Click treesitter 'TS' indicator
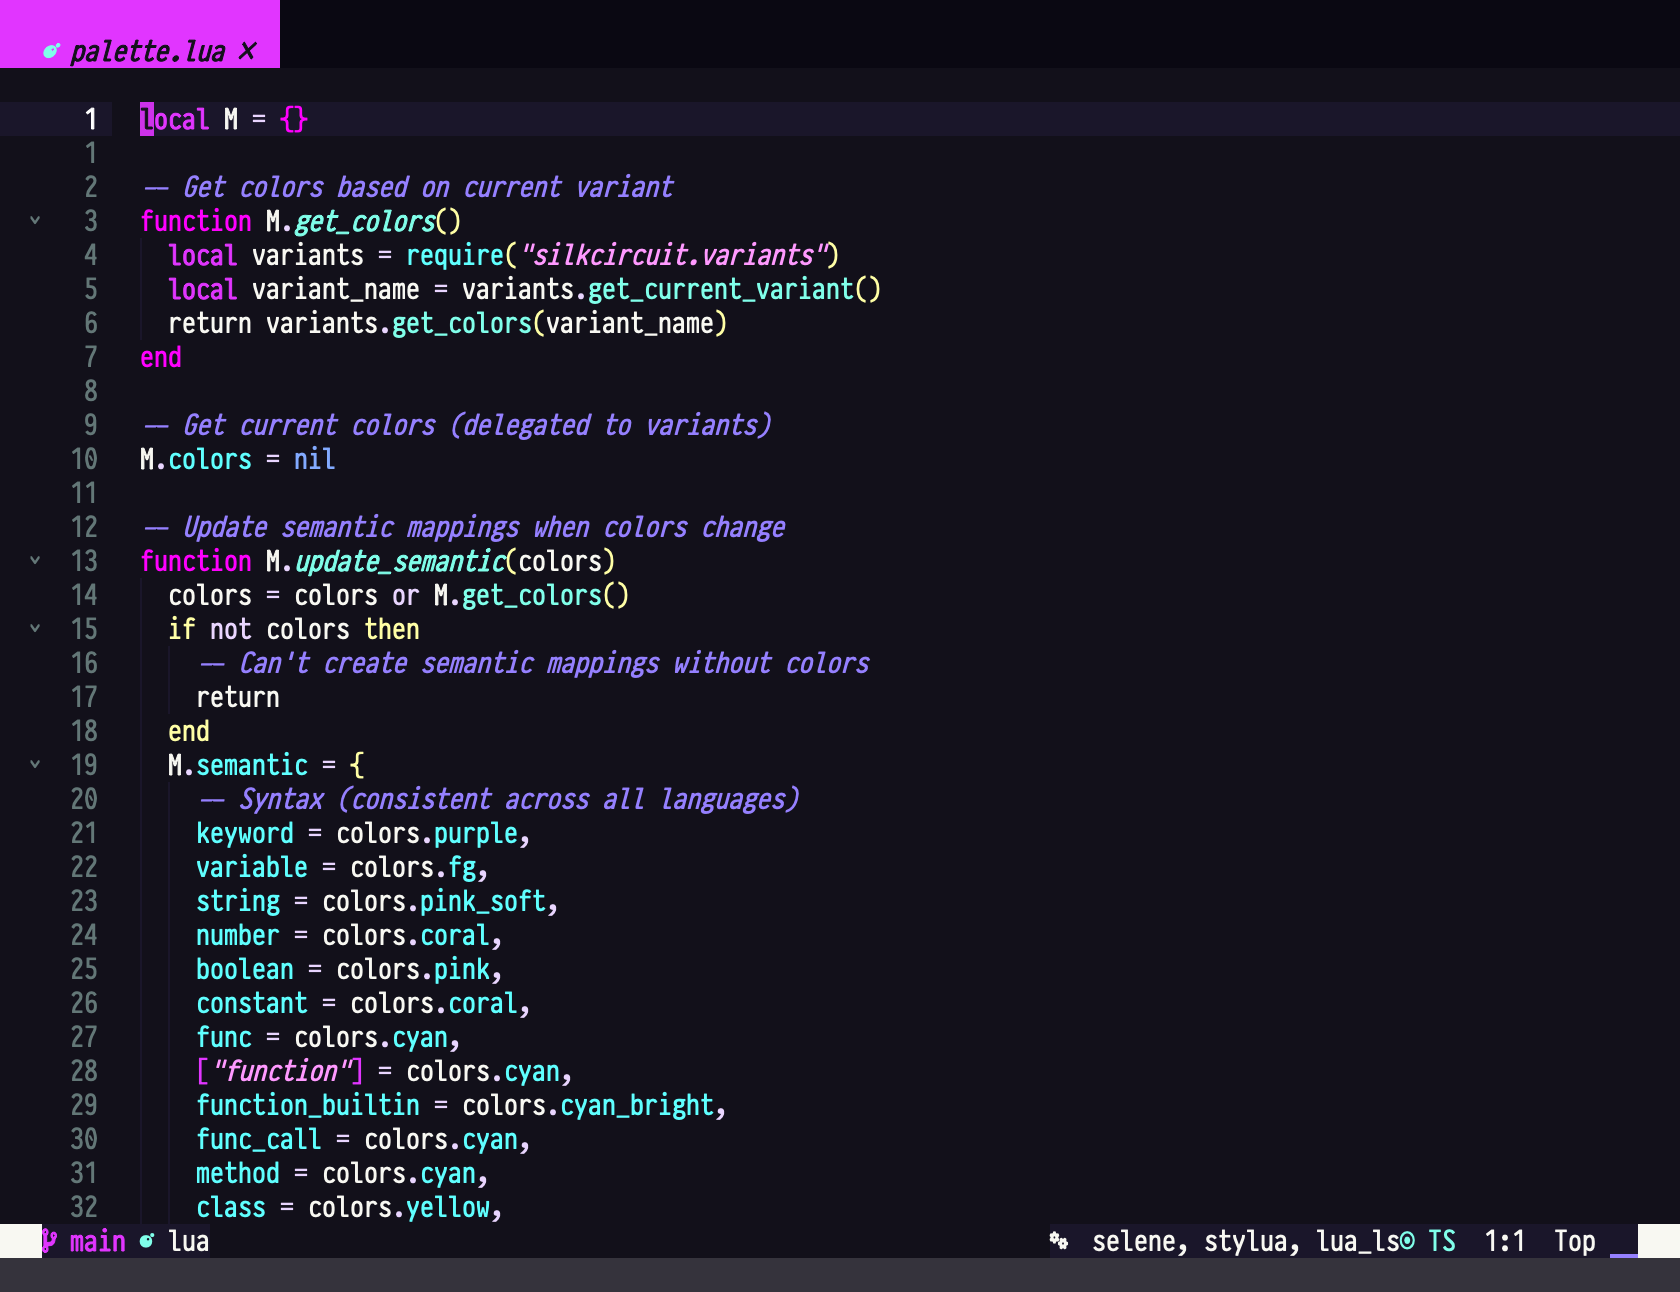Image resolution: width=1680 pixels, height=1292 pixels. (x=1442, y=1241)
